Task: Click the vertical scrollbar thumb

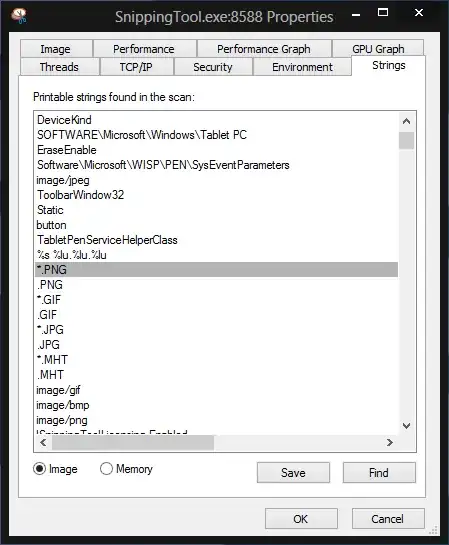Action: [406, 140]
